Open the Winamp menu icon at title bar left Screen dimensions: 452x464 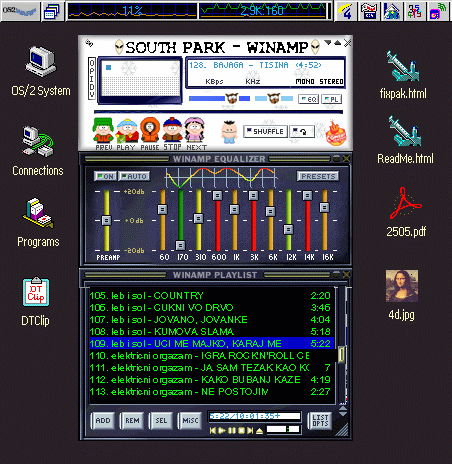point(89,43)
